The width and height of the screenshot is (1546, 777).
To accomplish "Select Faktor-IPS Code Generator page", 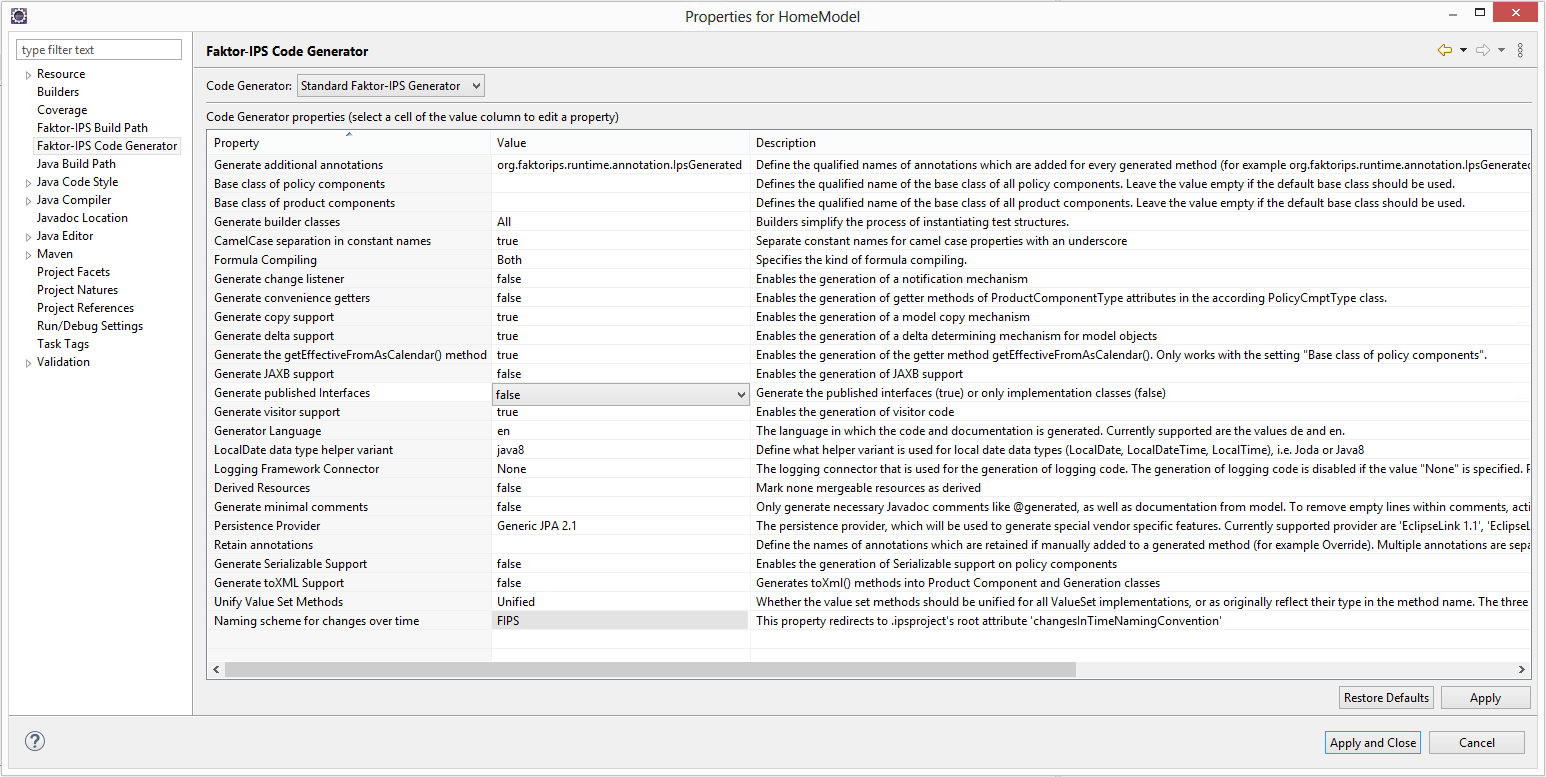I will pyautogui.click(x=107, y=146).
